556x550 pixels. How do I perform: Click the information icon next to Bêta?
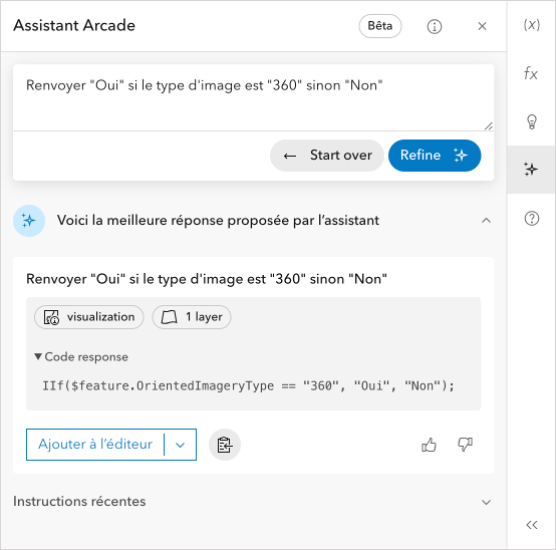pos(434,26)
